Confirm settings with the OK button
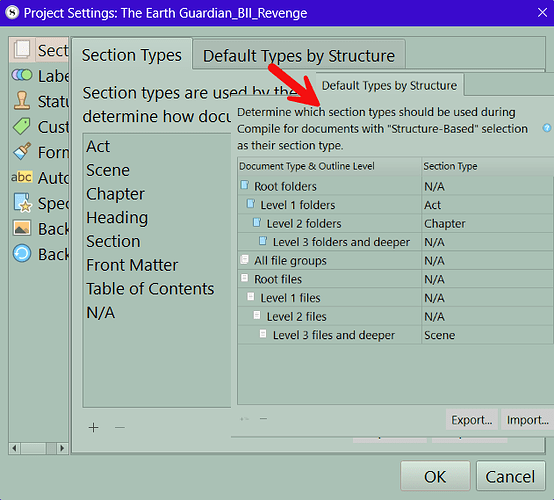The width and height of the screenshot is (554, 500). [435, 476]
